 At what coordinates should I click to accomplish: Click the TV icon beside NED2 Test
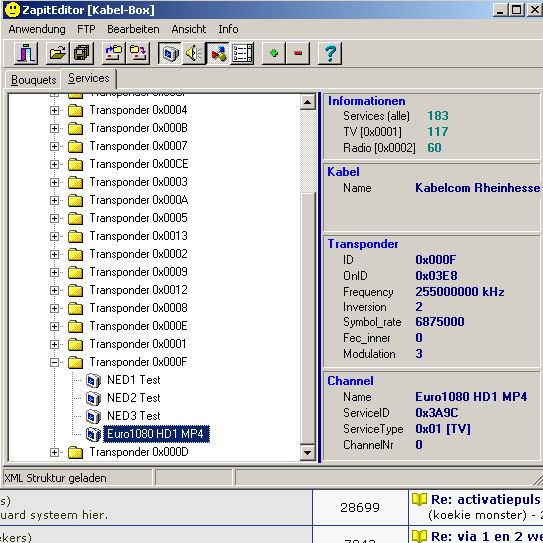click(93, 399)
